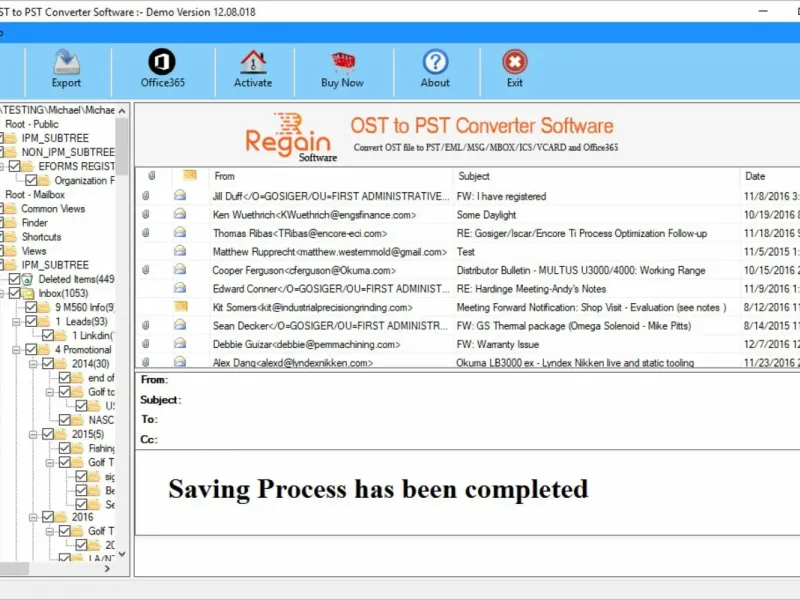Image resolution: width=800 pixels, height=600 pixels.
Task: Minimize the OST to PST Converter window
Action: click(x=763, y=11)
